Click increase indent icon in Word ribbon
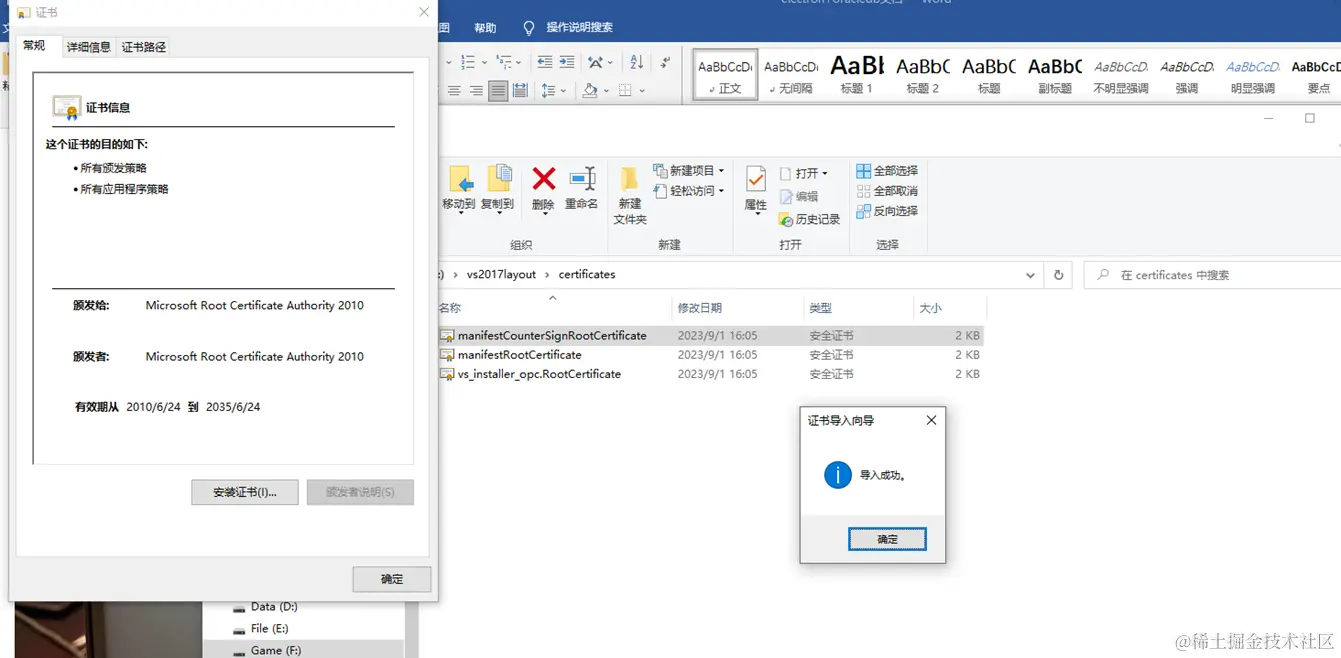The width and height of the screenshot is (1341, 658). pyautogui.click(x=567, y=62)
